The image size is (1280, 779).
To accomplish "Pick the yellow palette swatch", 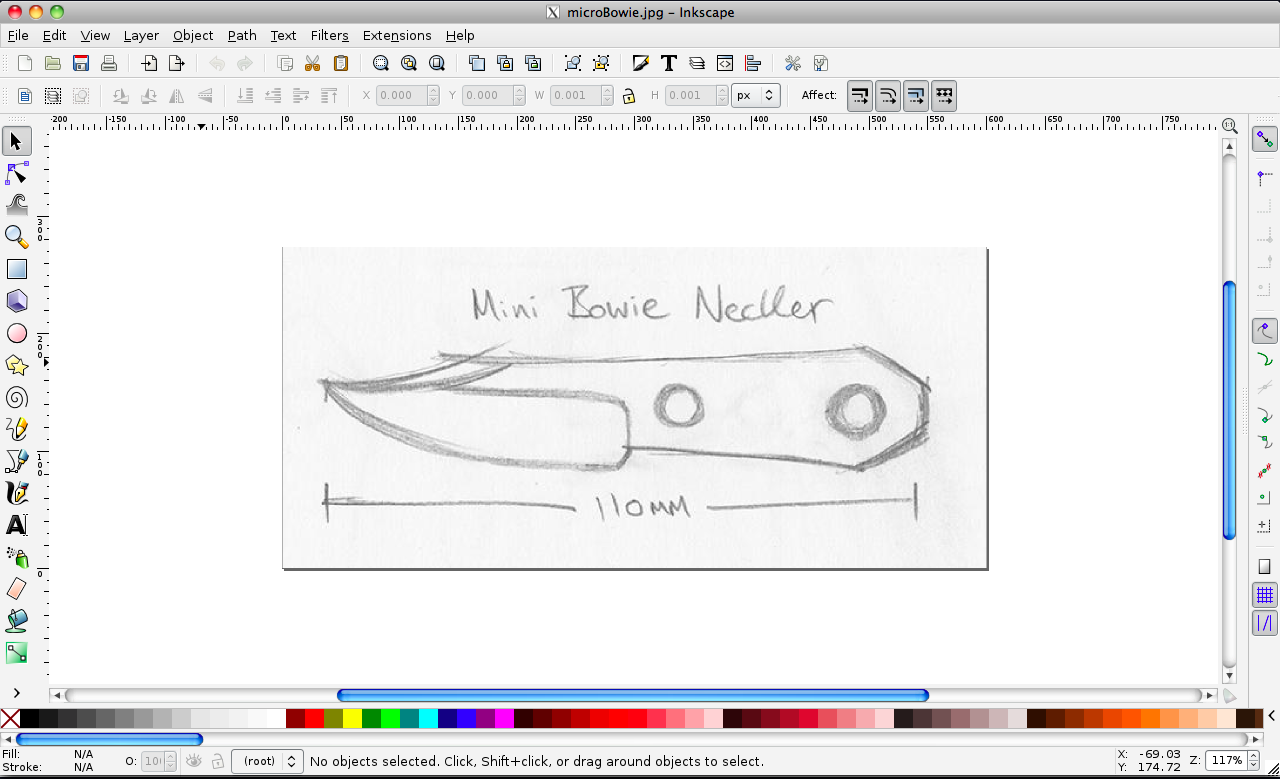I will (352, 718).
